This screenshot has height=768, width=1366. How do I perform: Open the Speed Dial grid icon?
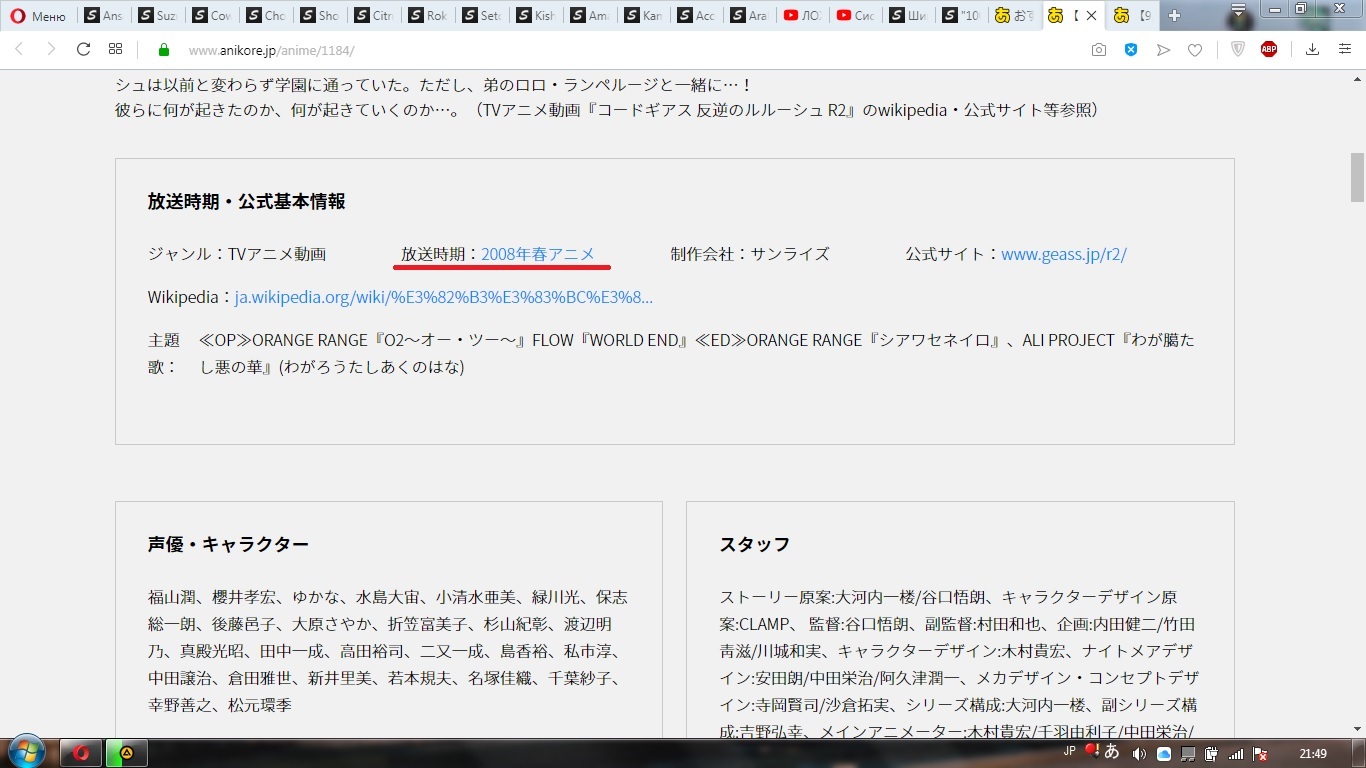pos(116,49)
